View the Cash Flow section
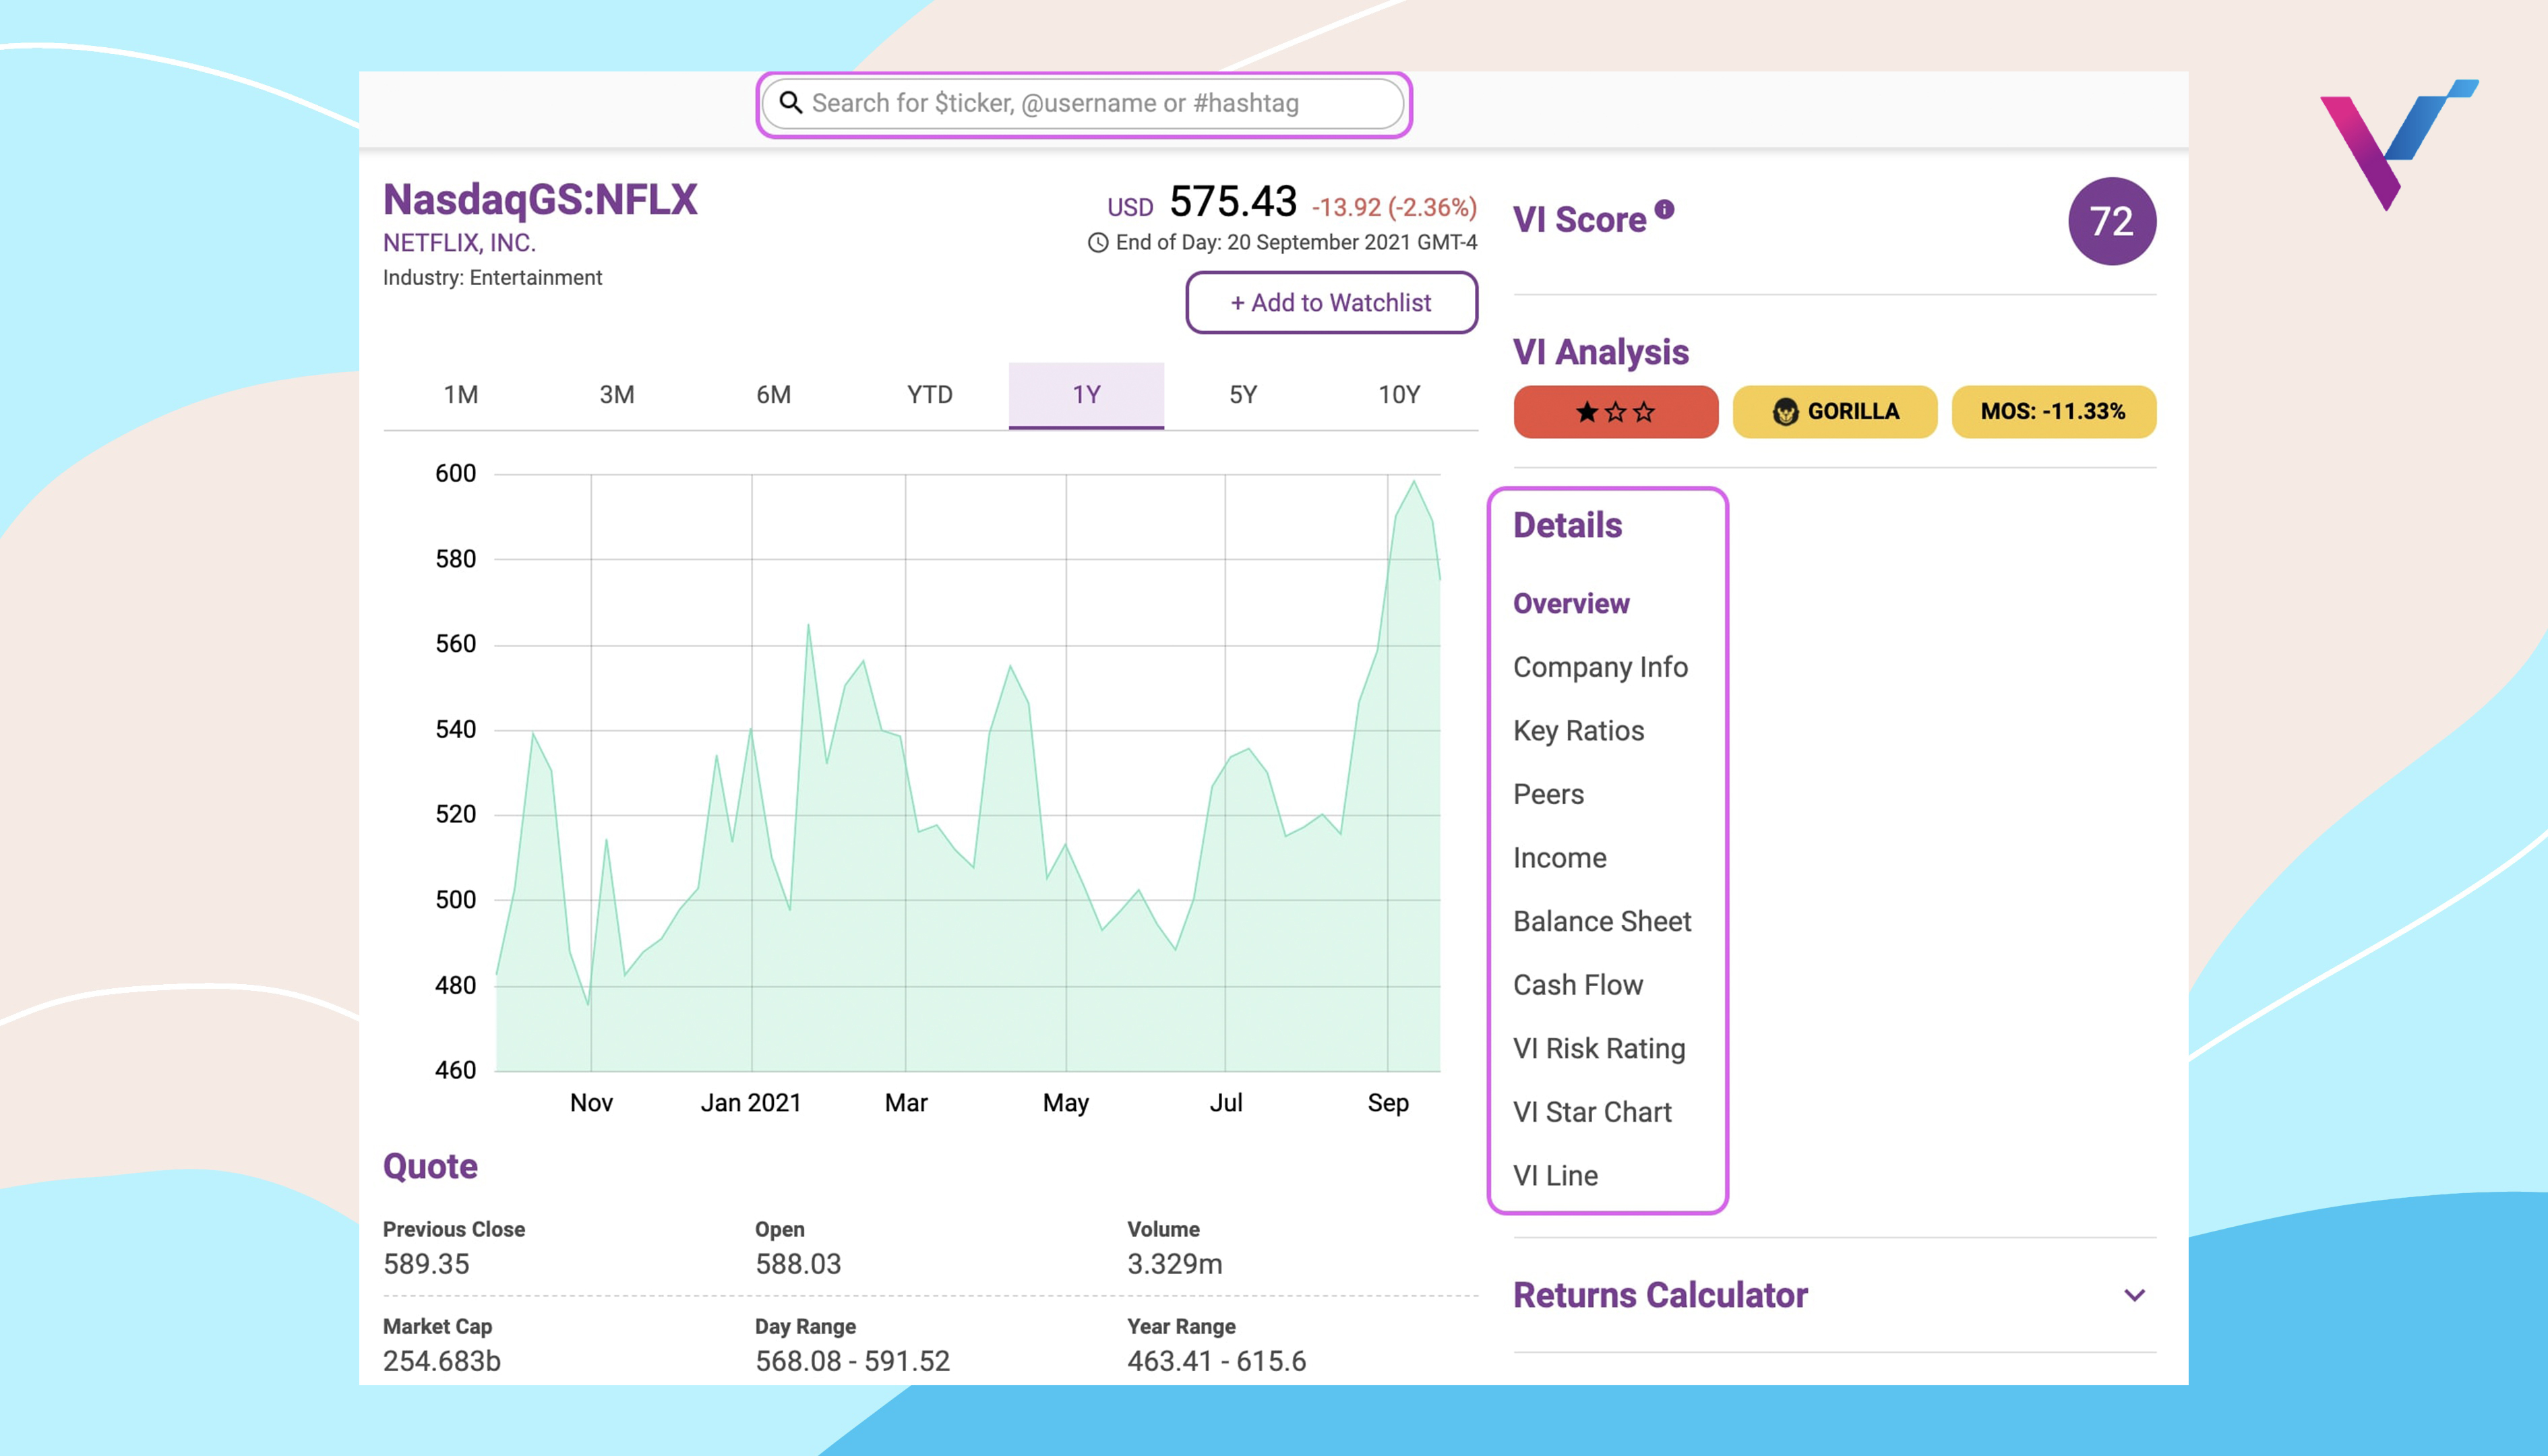Image resolution: width=2548 pixels, height=1456 pixels. pyautogui.click(x=1578, y=985)
